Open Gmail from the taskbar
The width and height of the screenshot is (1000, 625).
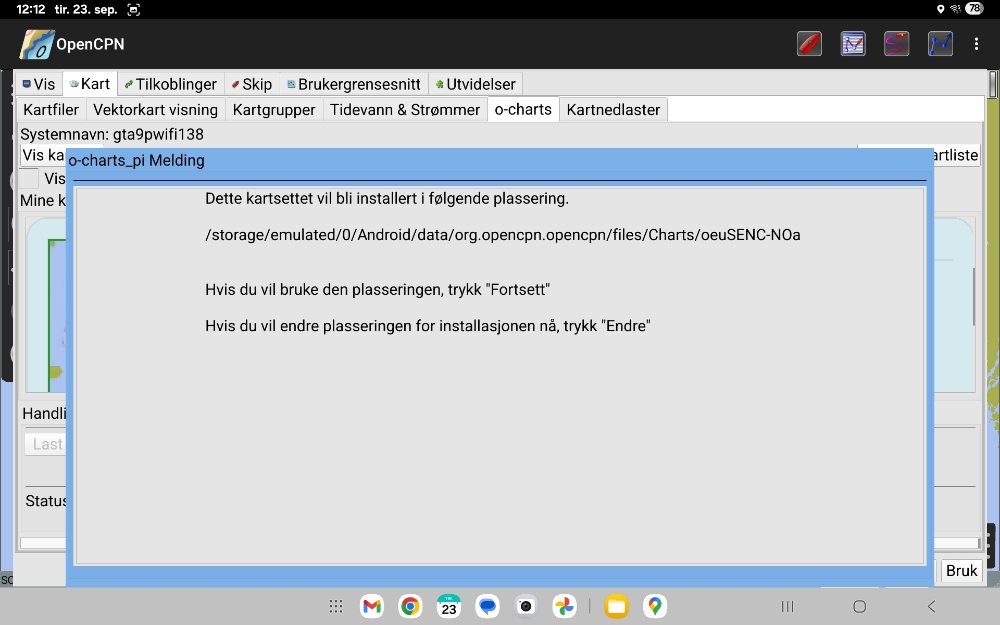[x=372, y=606]
